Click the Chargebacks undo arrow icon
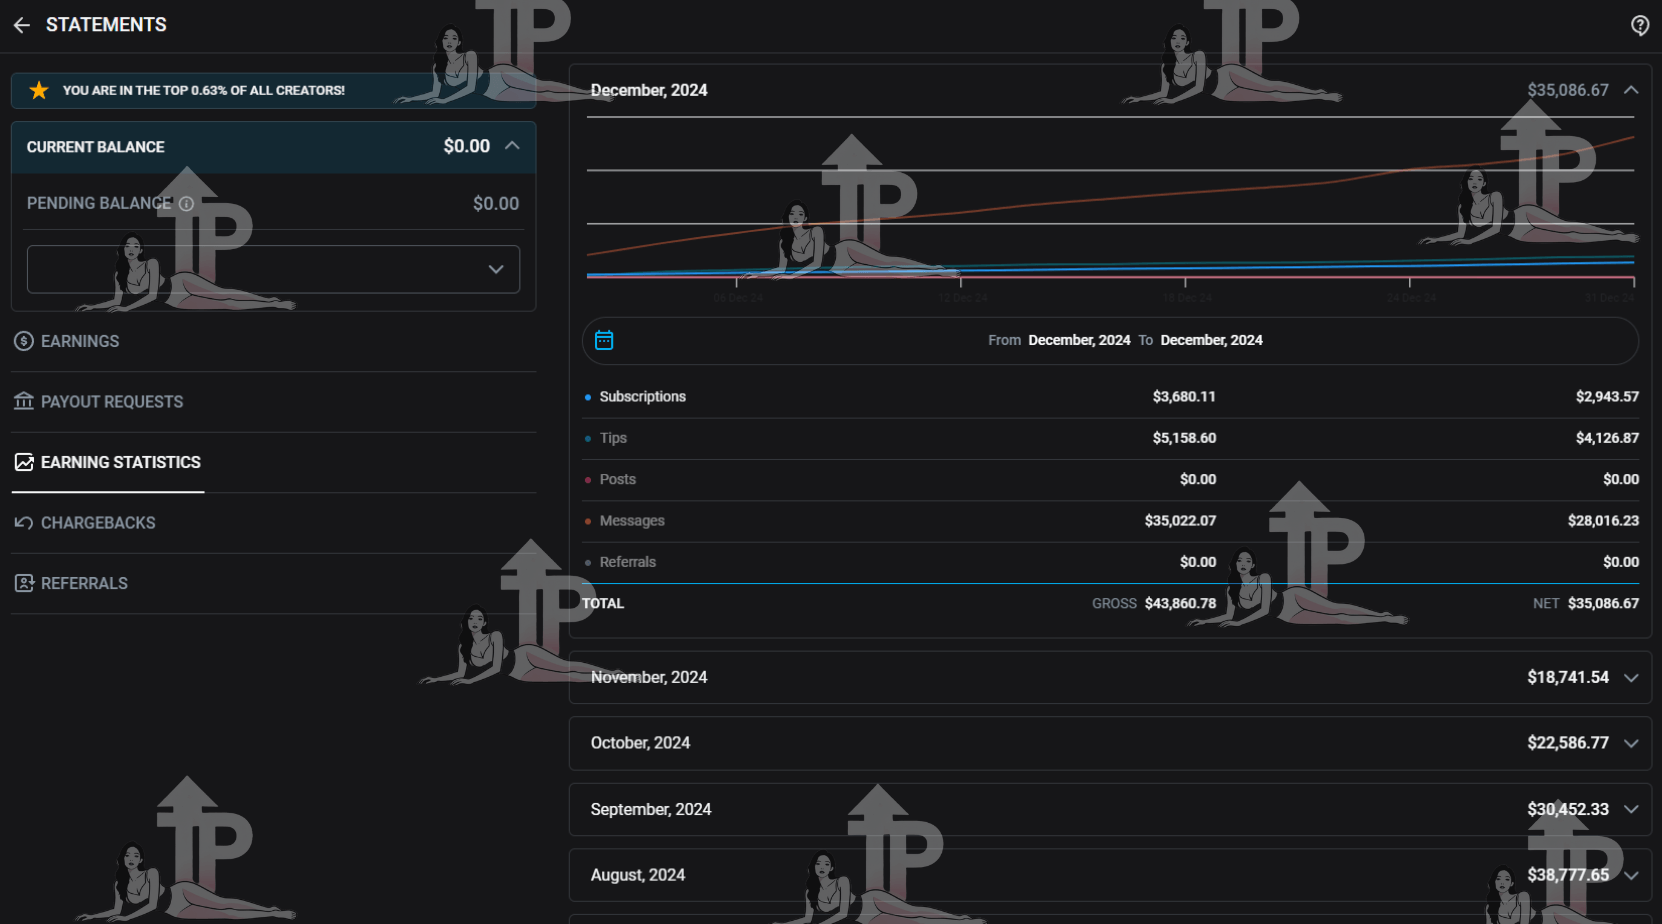Image resolution: width=1662 pixels, height=924 pixels. (x=24, y=523)
